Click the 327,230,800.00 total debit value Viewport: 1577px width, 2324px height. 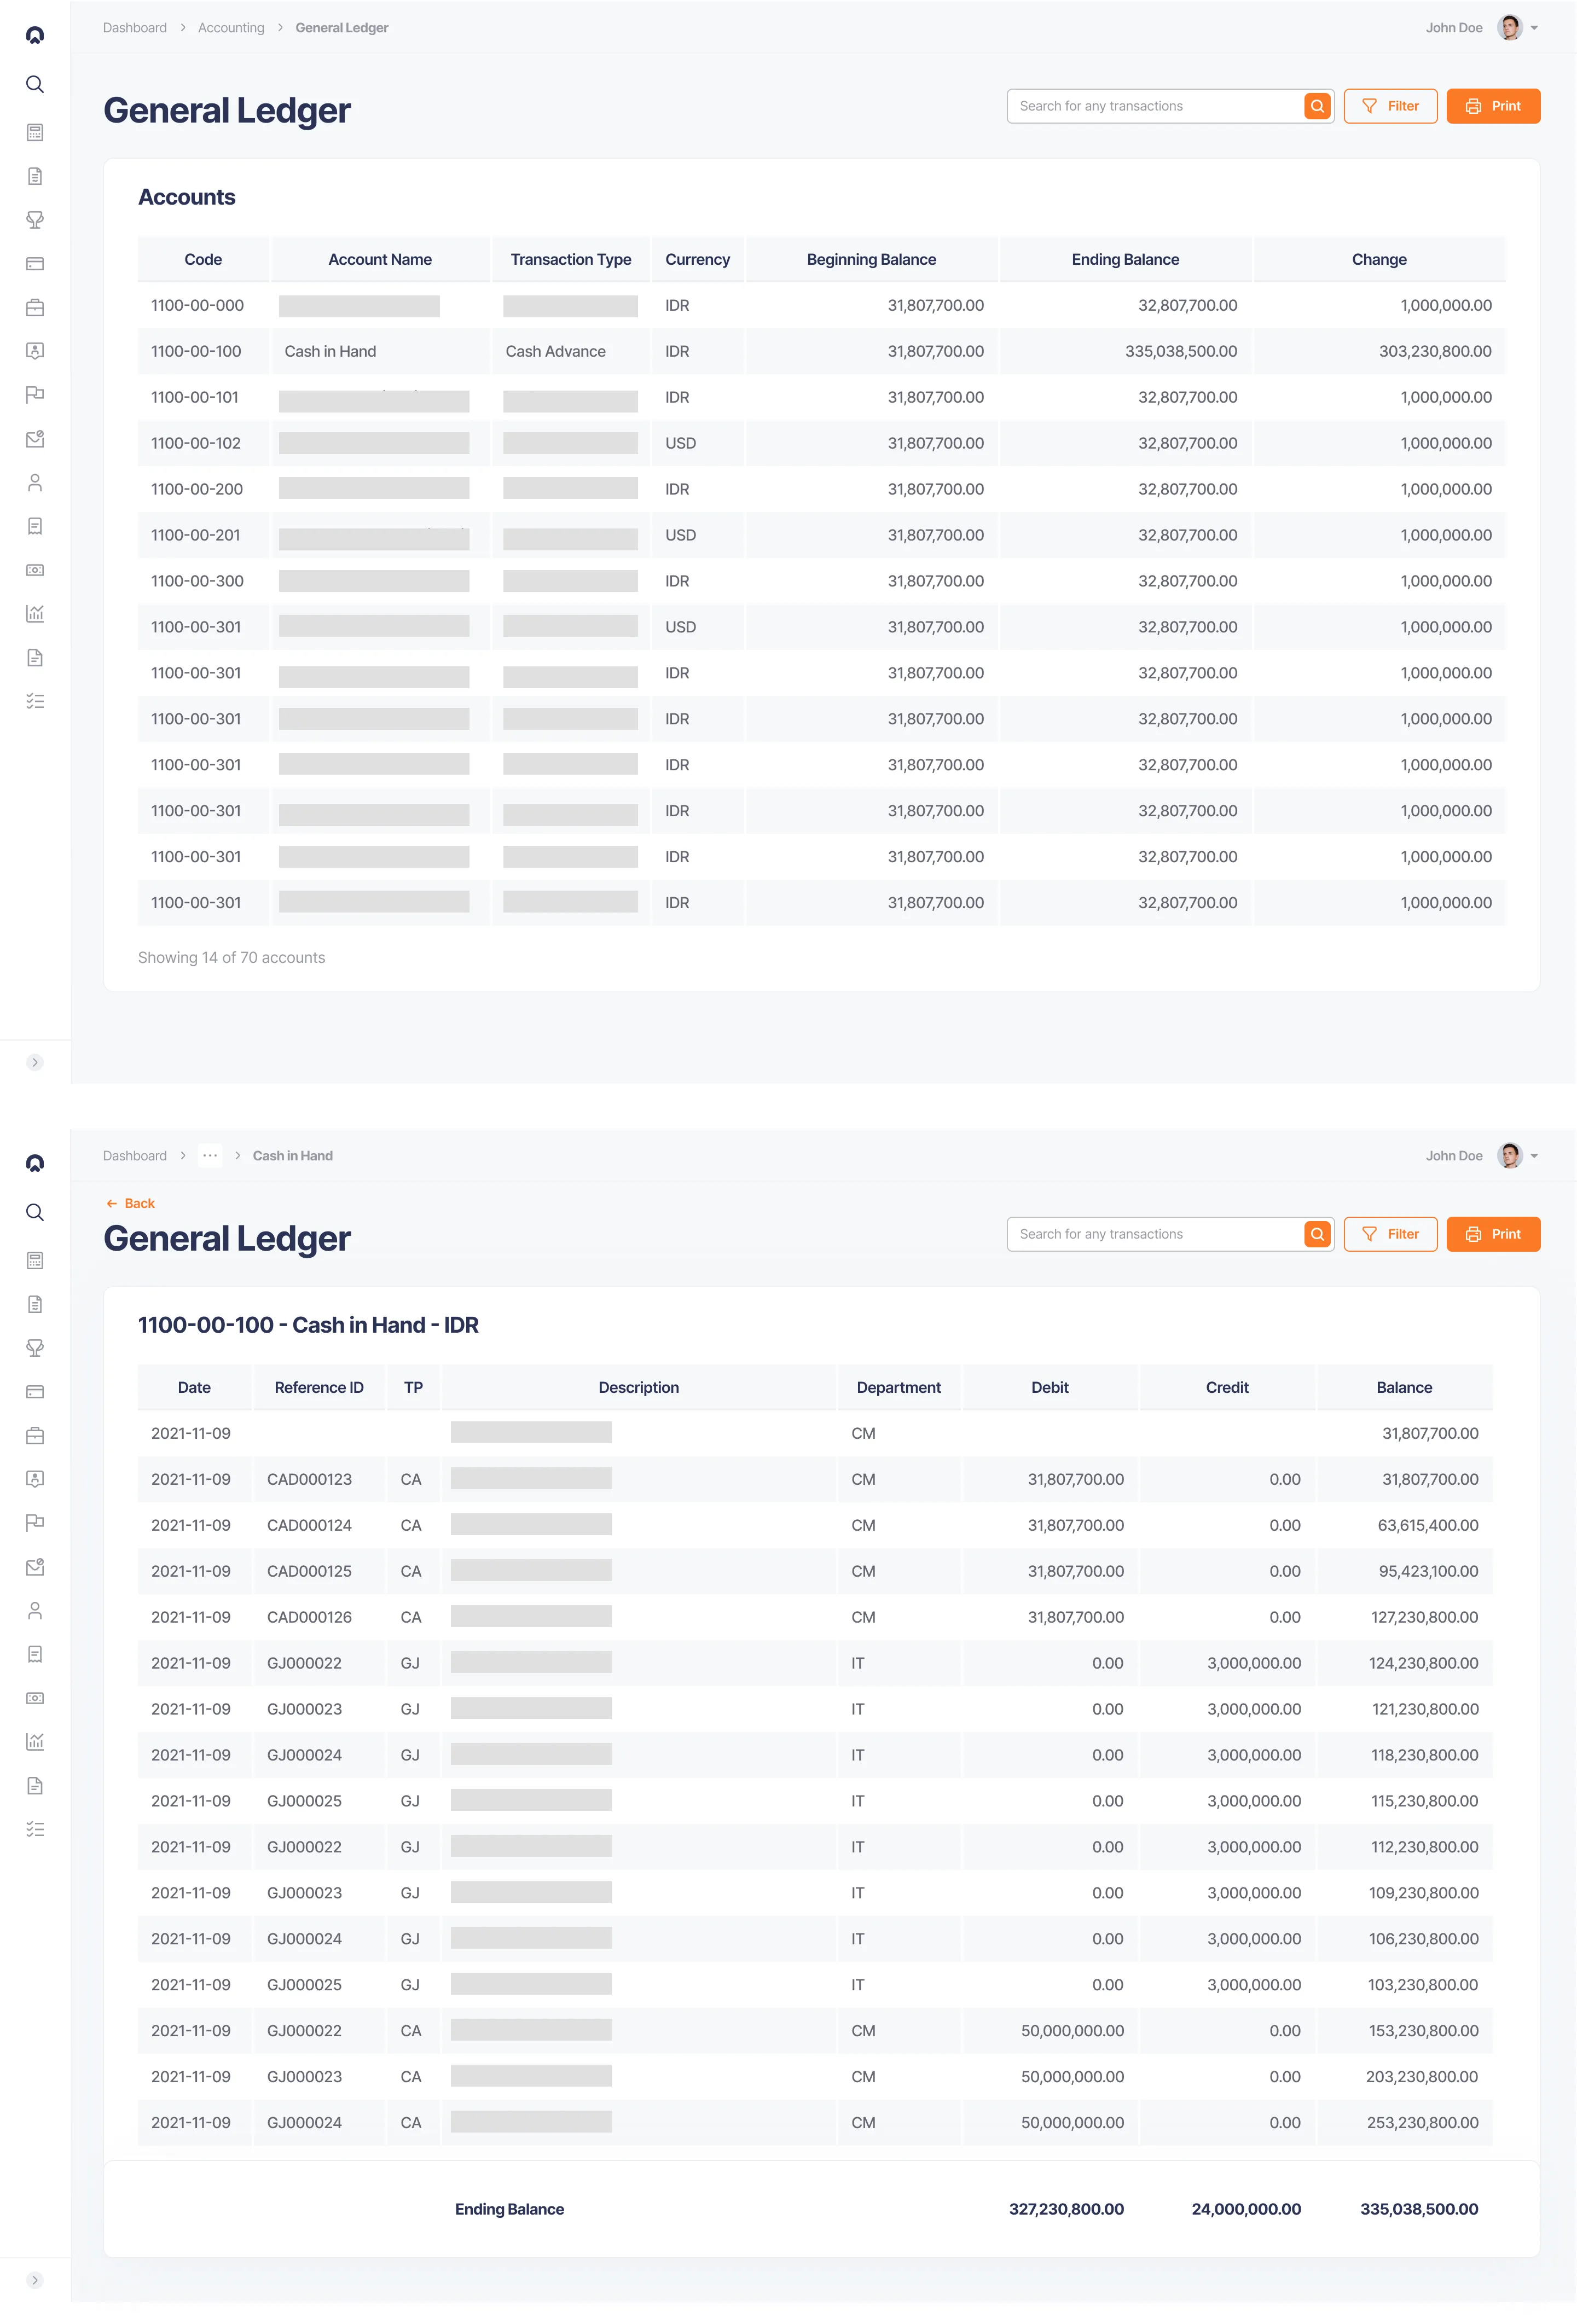click(x=1066, y=2208)
